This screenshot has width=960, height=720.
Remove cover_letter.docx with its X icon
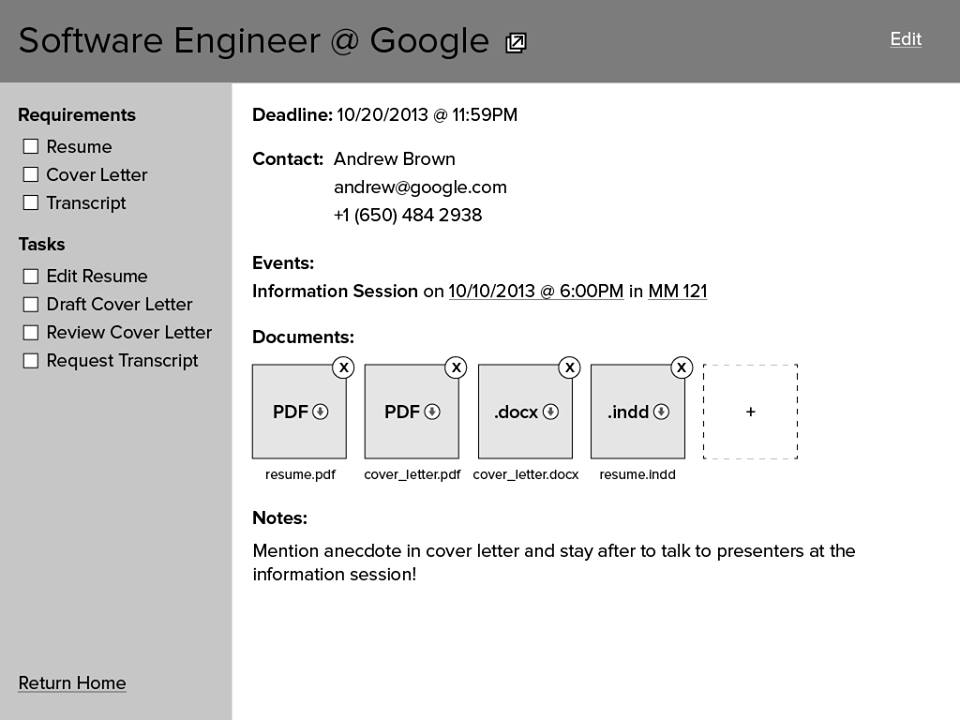pos(569,367)
